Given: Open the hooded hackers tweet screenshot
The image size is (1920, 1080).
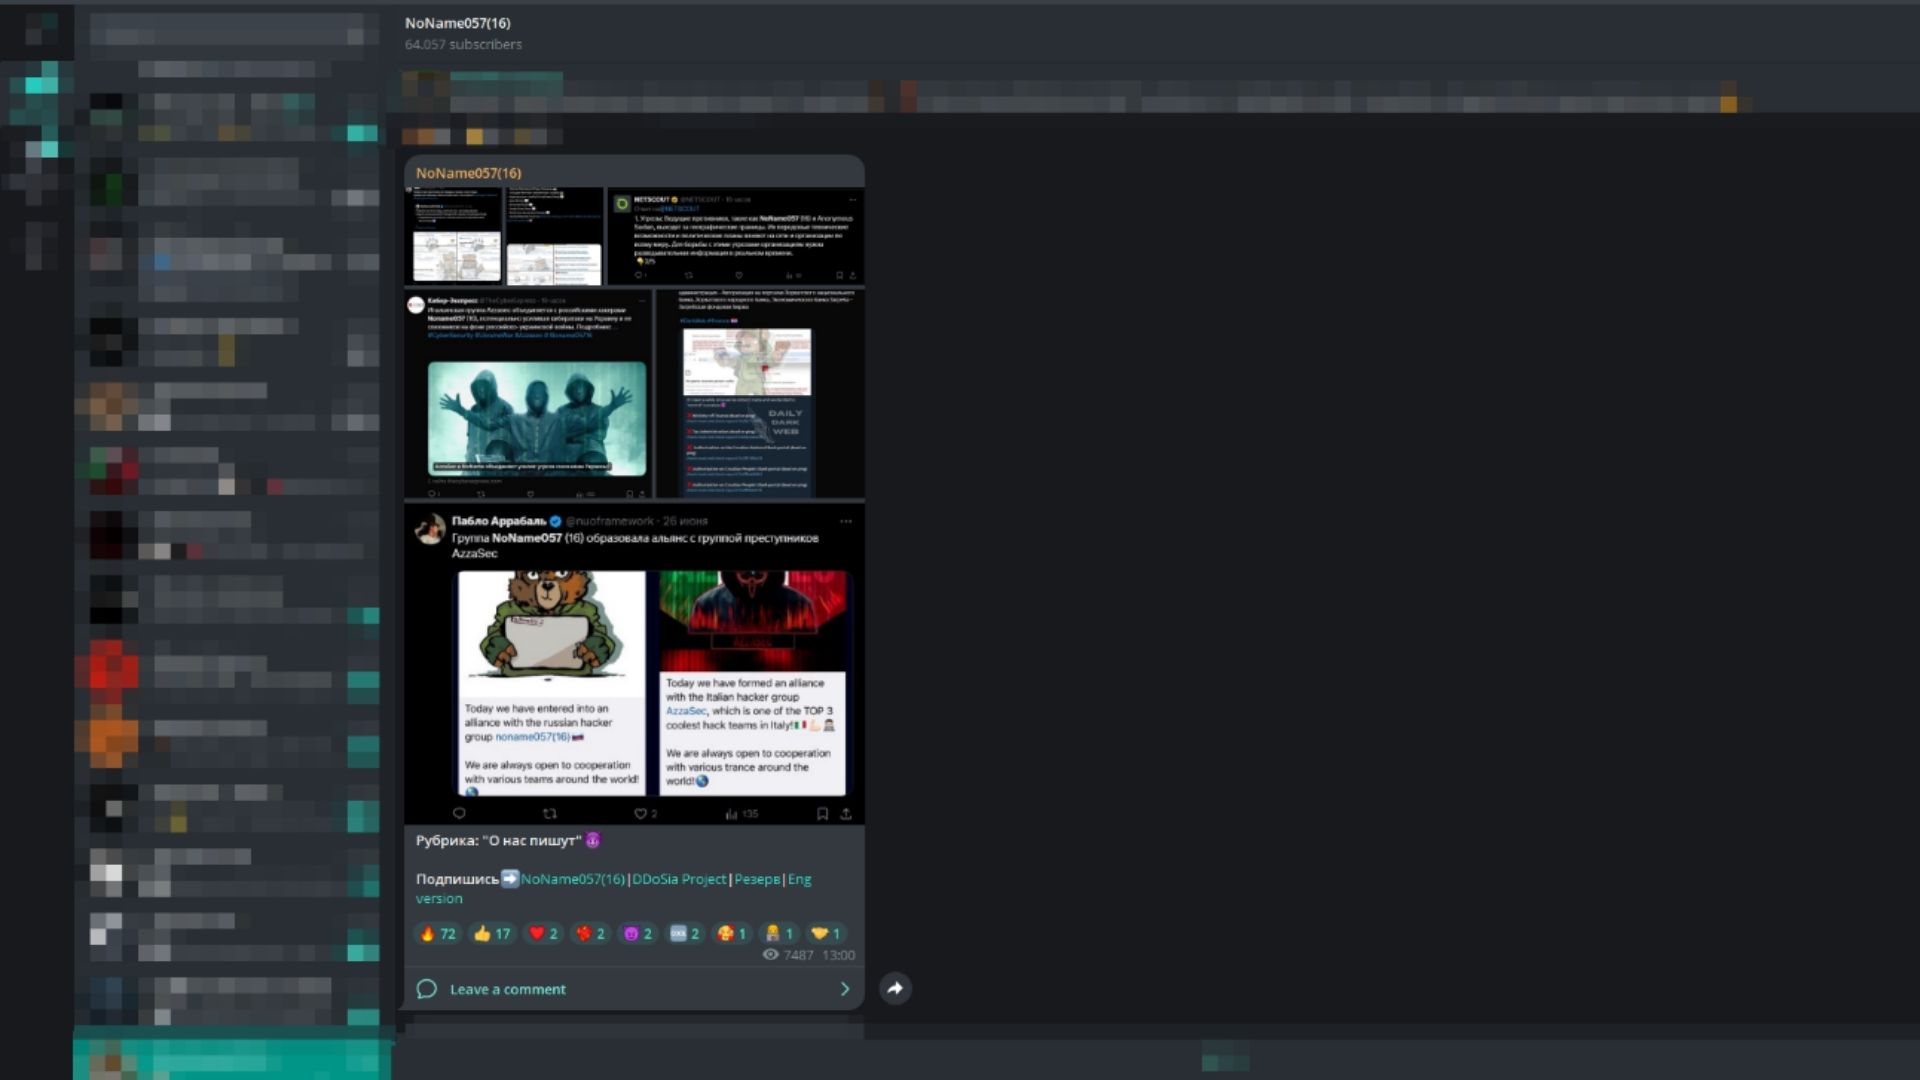Looking at the screenshot, I should (528, 394).
